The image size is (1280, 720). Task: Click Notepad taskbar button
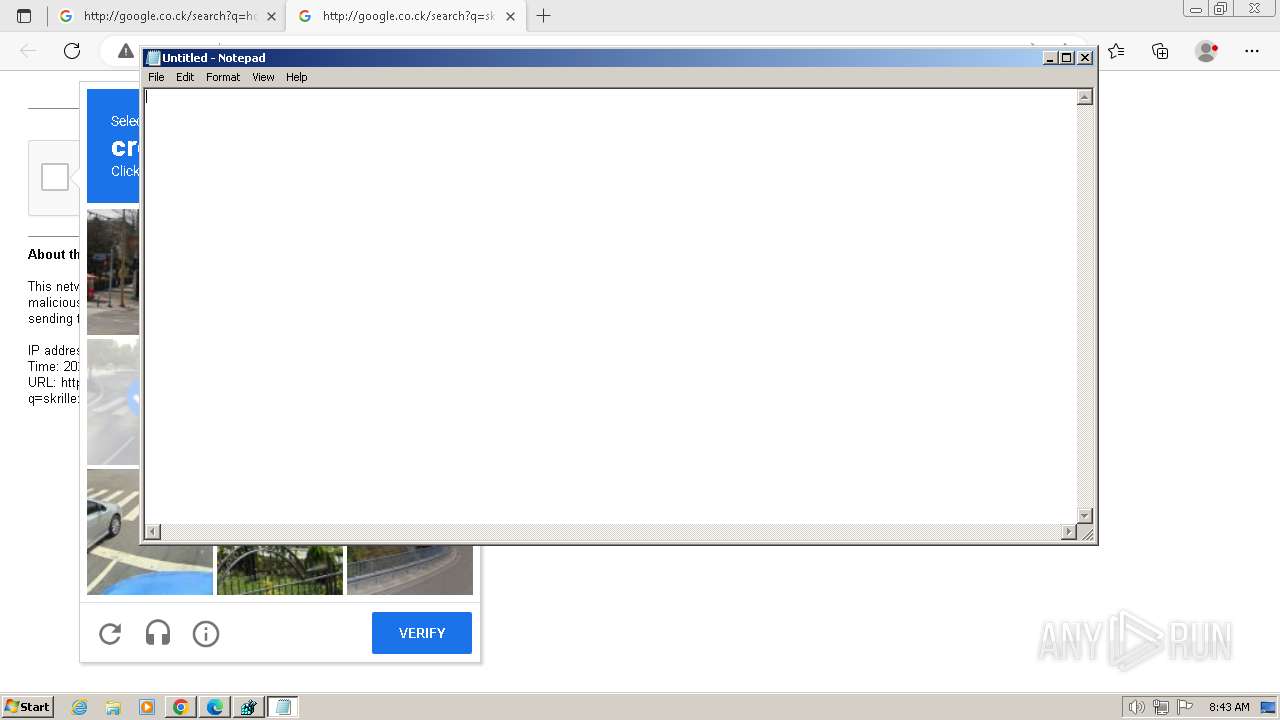(283, 707)
